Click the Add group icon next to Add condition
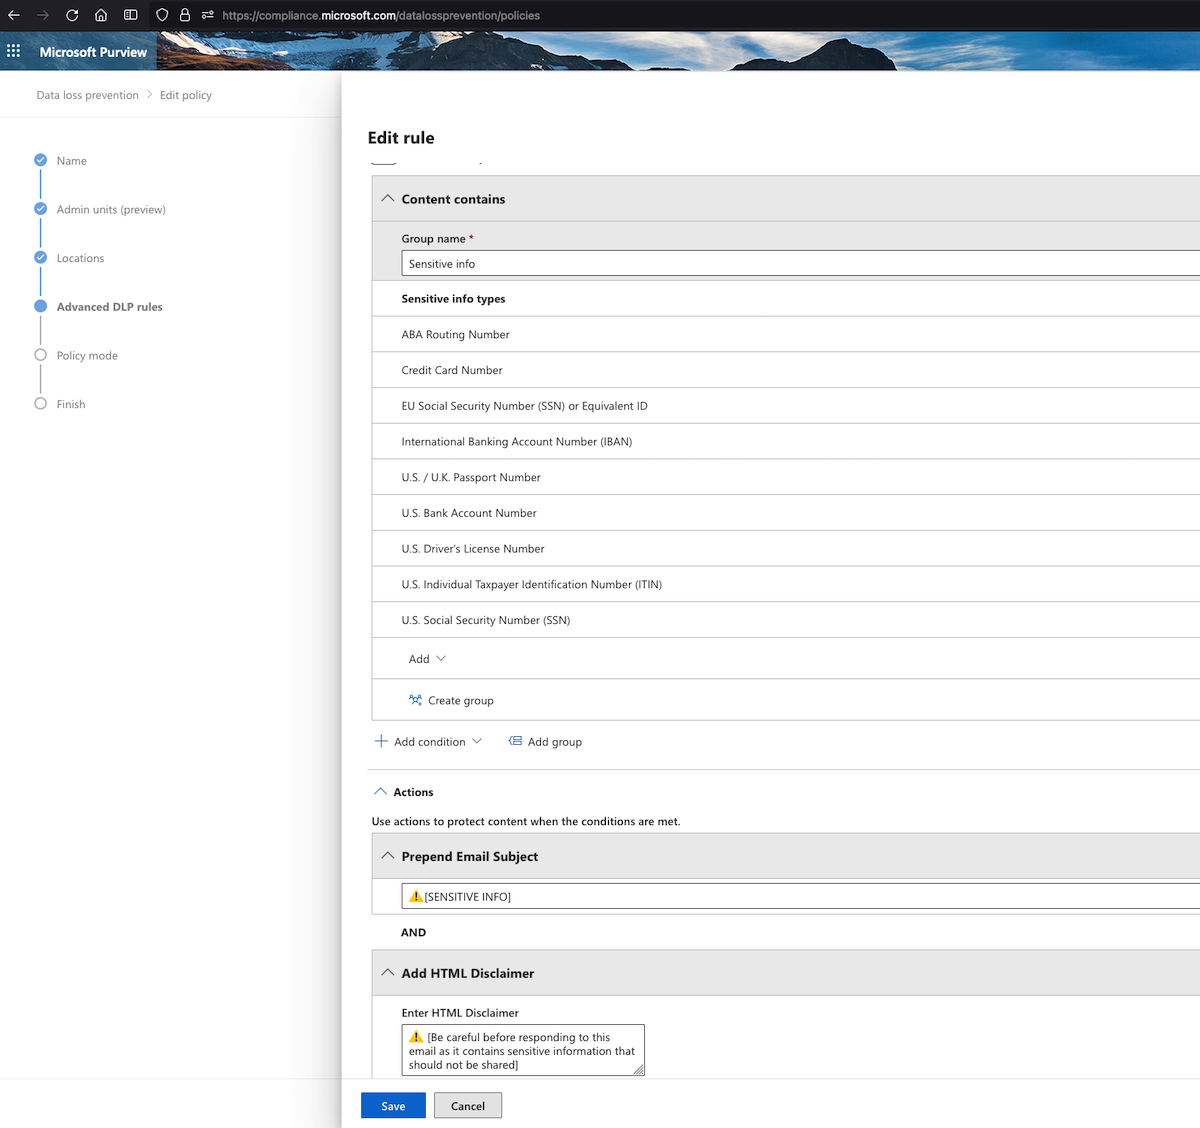 click(x=516, y=741)
